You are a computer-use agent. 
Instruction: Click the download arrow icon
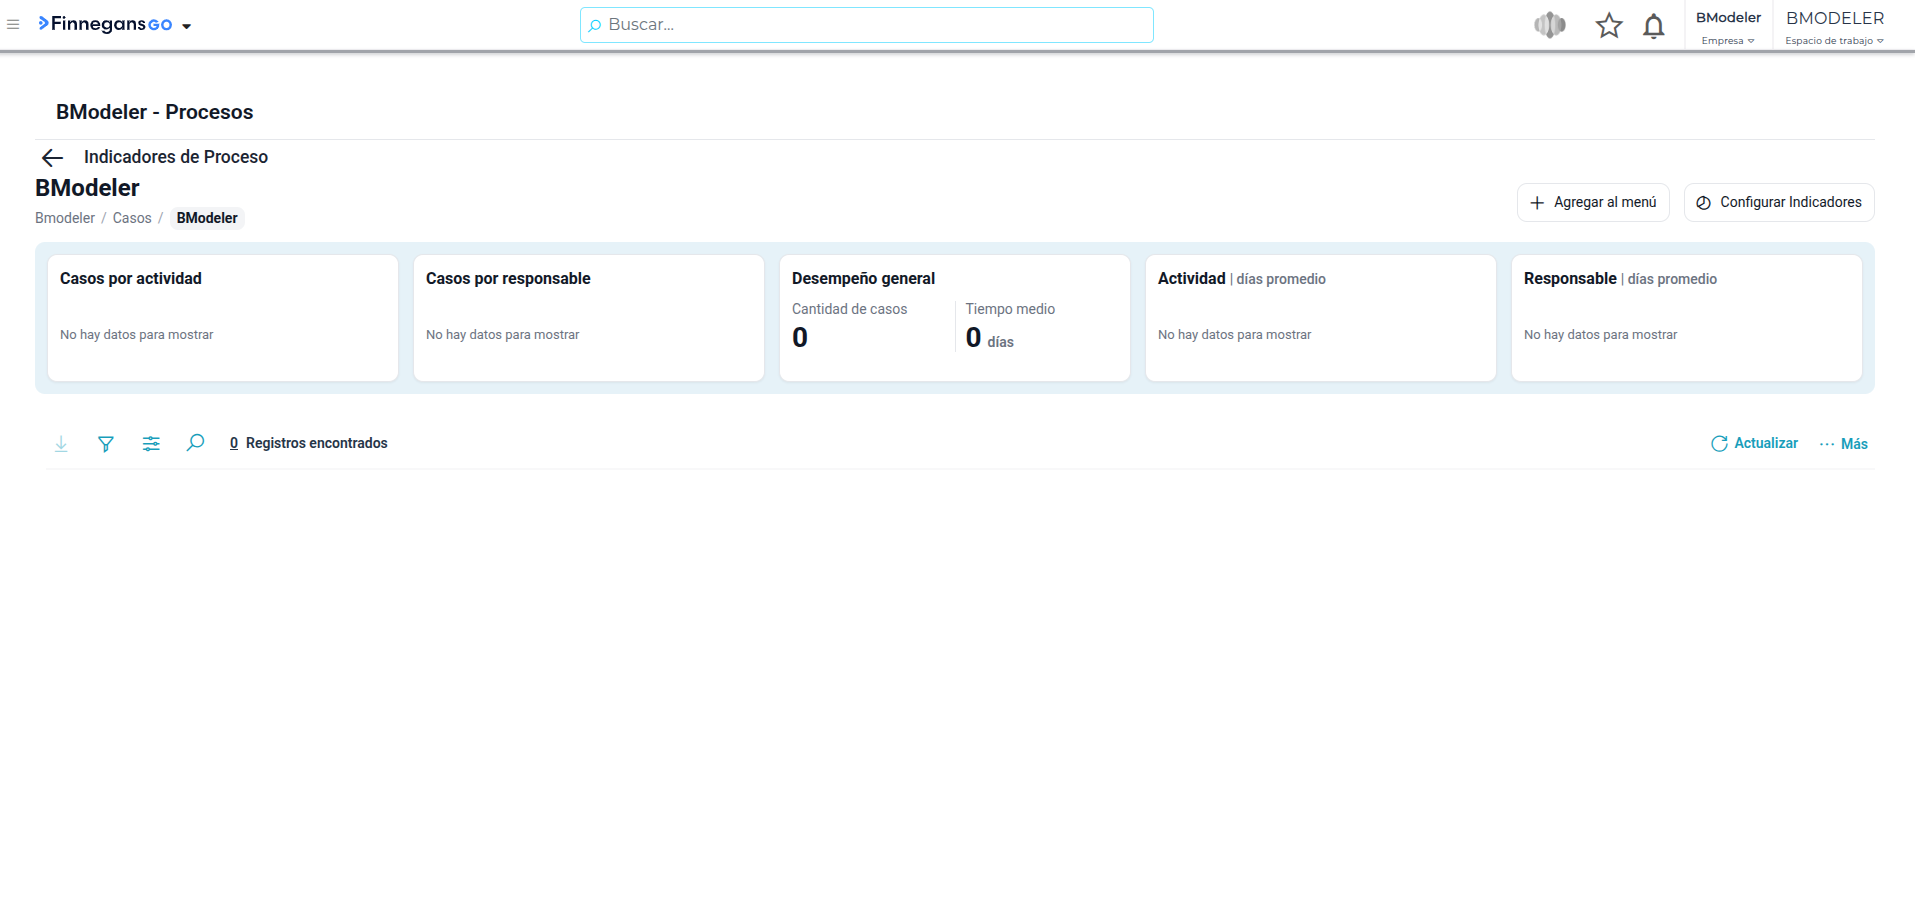tap(61, 443)
